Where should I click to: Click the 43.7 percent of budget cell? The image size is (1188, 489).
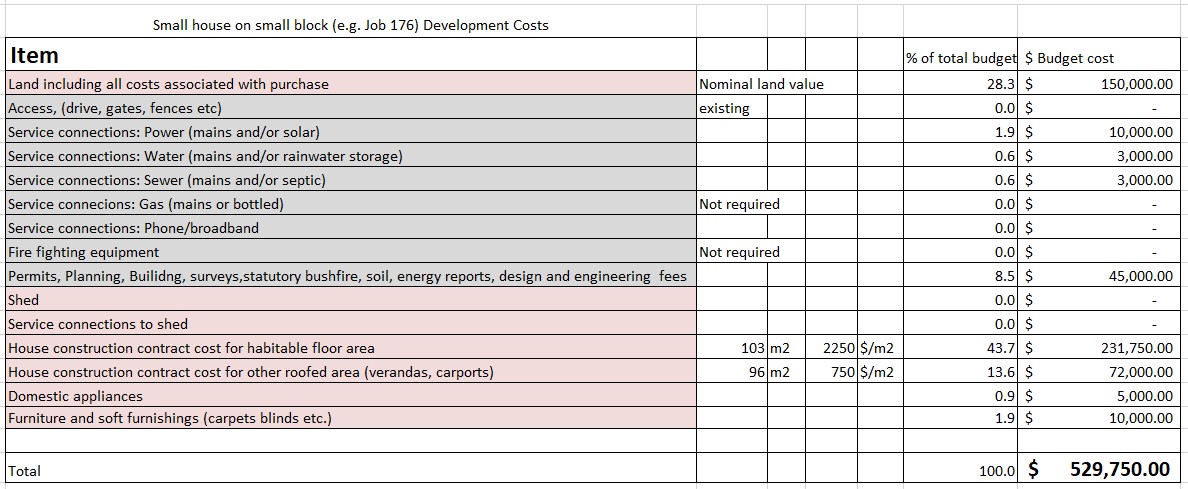1000,348
